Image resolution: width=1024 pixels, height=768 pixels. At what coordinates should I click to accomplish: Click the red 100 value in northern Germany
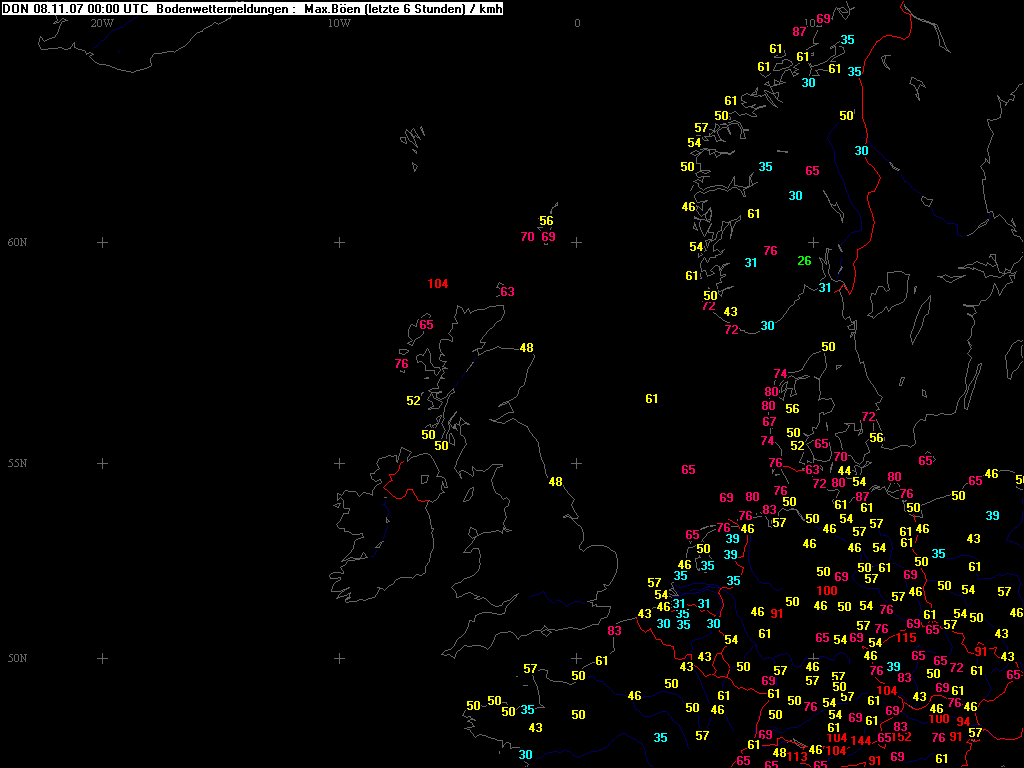[x=827, y=591]
